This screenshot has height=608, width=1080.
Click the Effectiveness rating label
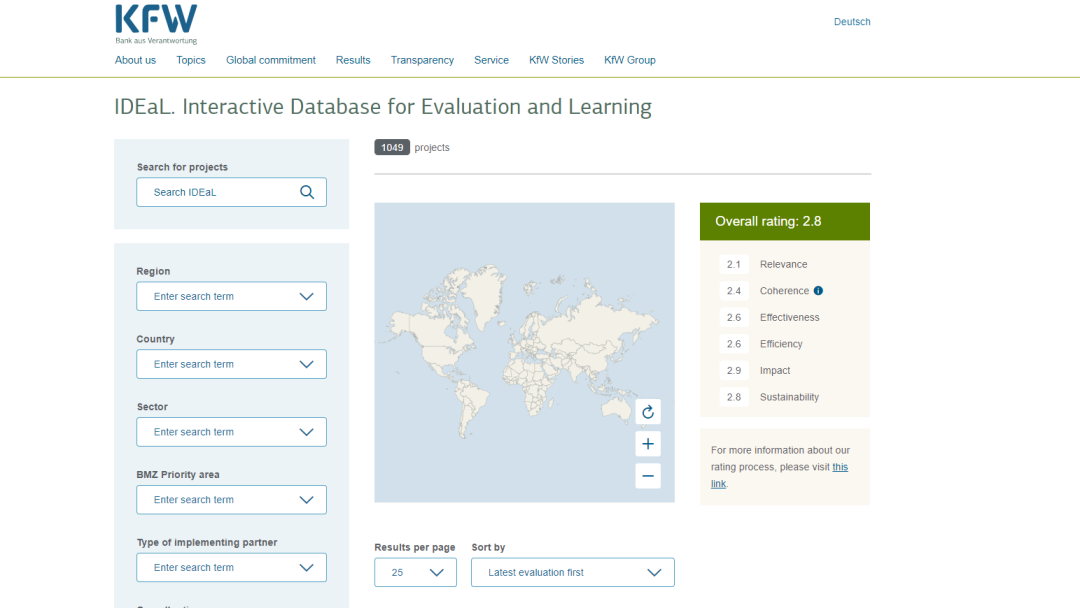789,317
